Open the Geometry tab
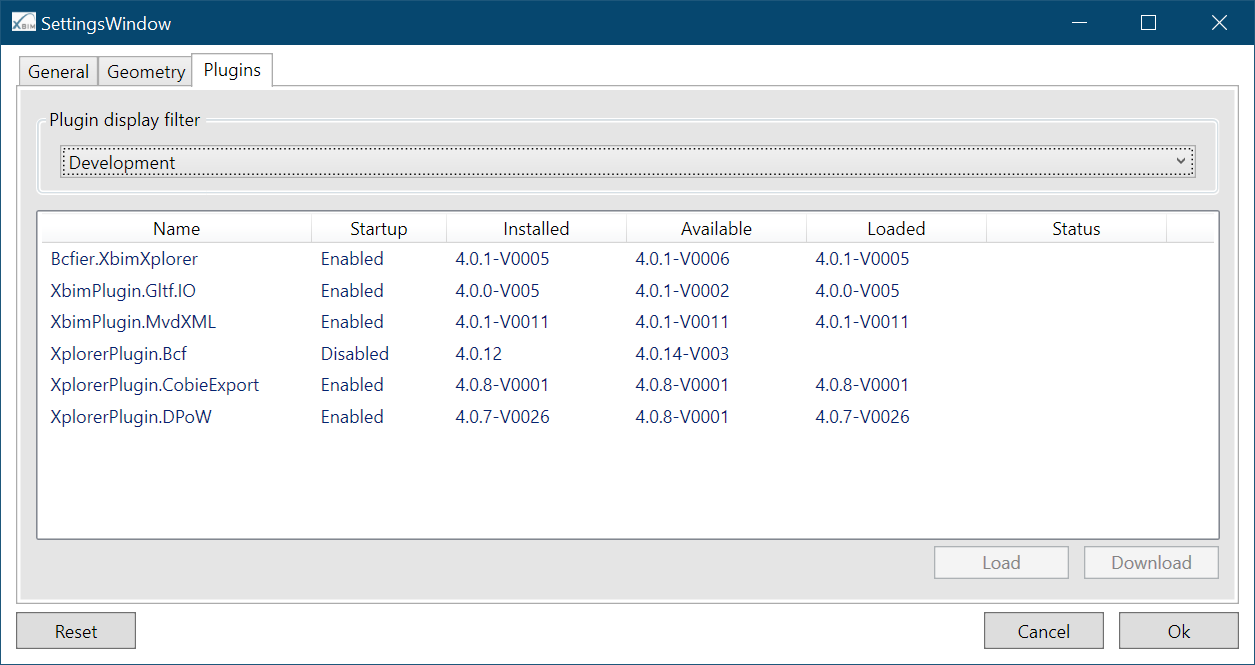 pos(145,71)
